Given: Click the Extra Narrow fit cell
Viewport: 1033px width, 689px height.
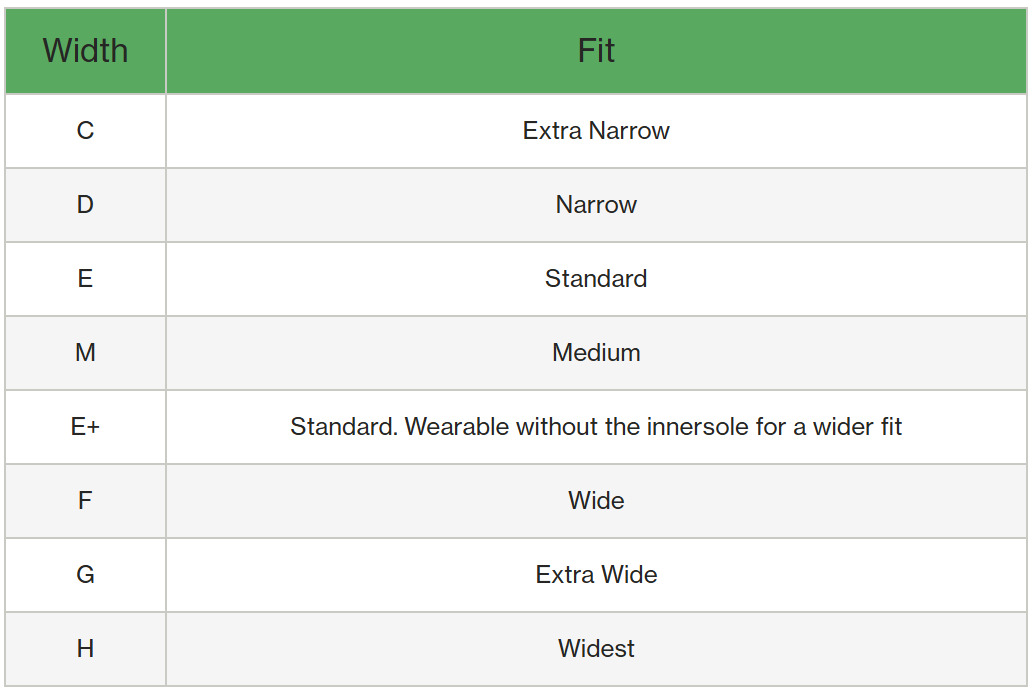Looking at the screenshot, I should 596,131.
